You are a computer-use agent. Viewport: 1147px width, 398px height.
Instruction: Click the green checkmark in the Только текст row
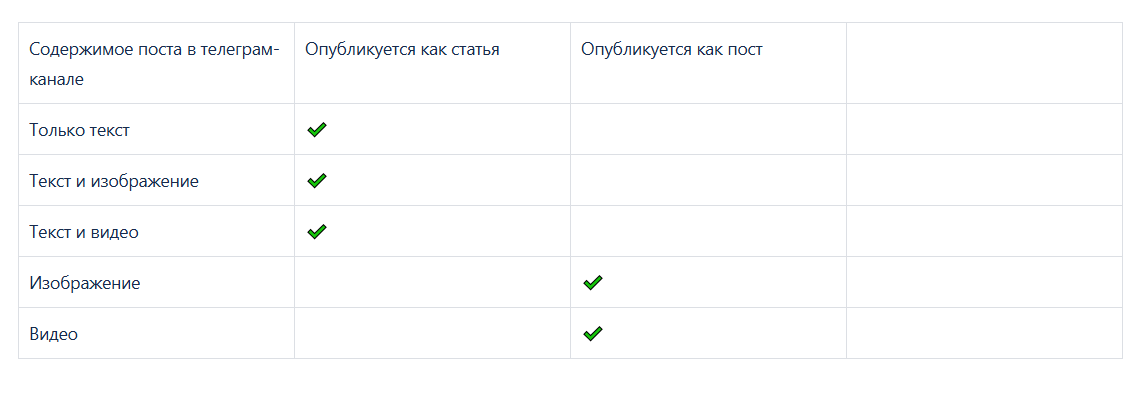(x=316, y=129)
